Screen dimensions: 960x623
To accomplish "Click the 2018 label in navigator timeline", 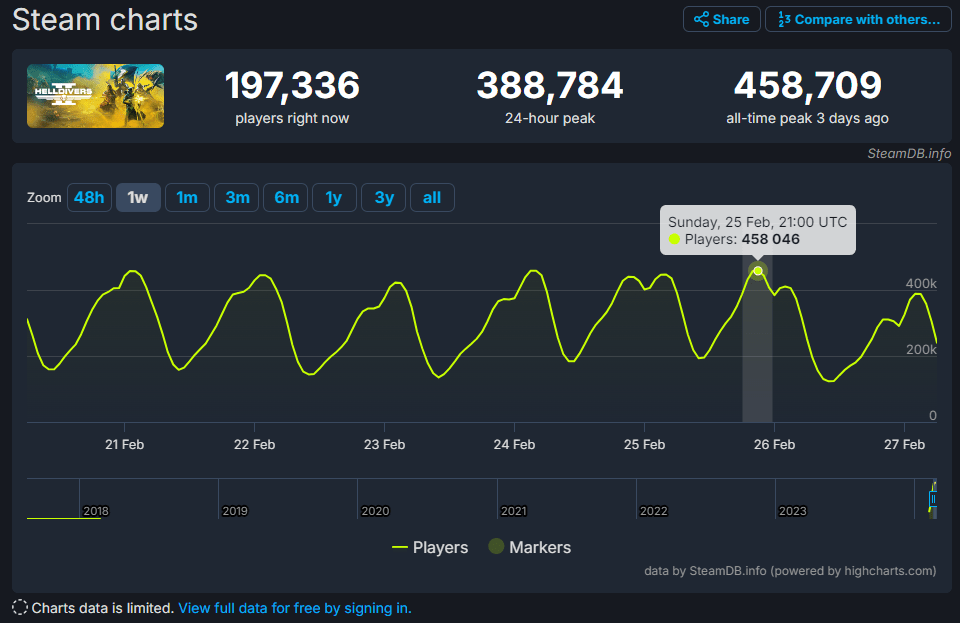I will tap(96, 511).
